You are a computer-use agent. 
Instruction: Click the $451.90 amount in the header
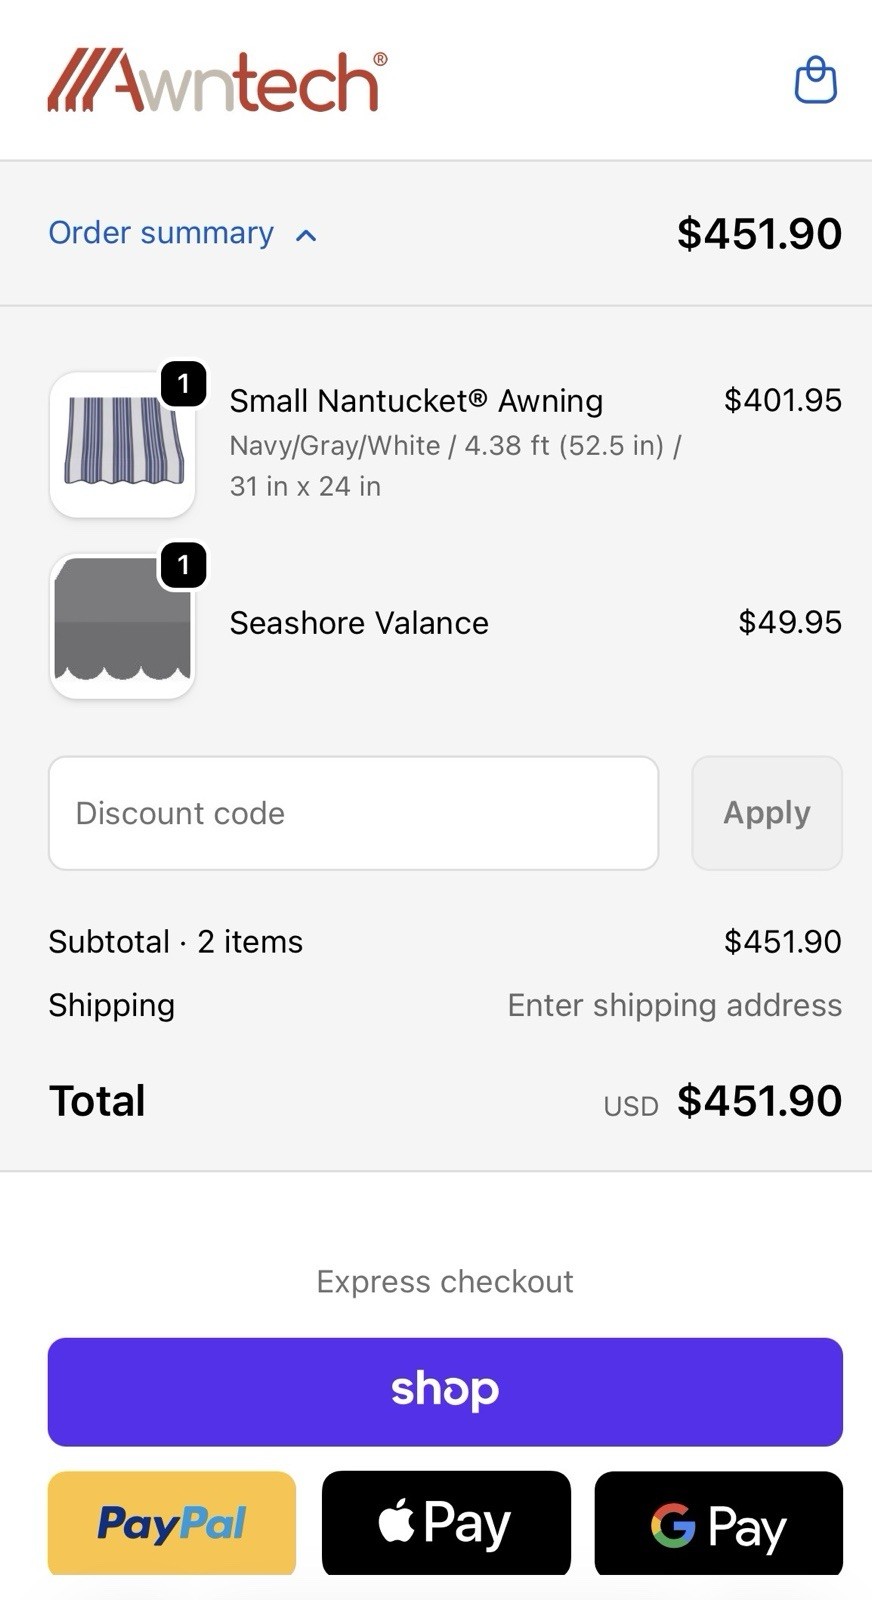[x=759, y=234]
